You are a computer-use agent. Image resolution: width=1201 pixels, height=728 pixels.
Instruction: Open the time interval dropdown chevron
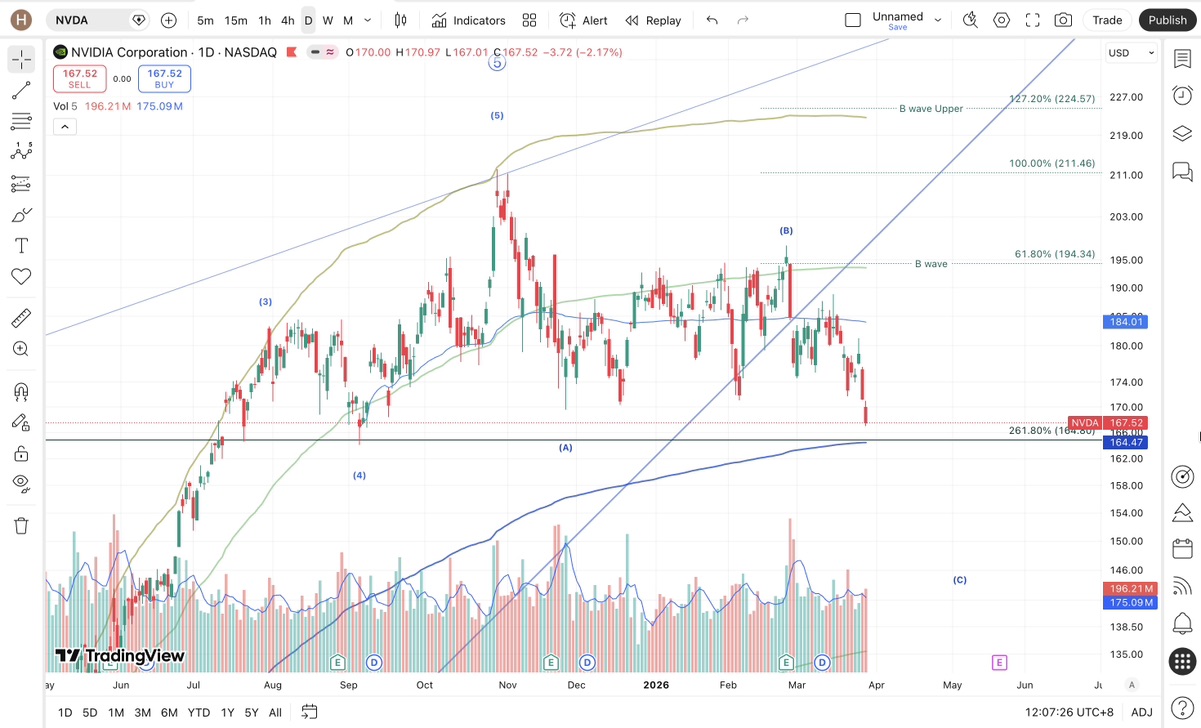point(368,20)
